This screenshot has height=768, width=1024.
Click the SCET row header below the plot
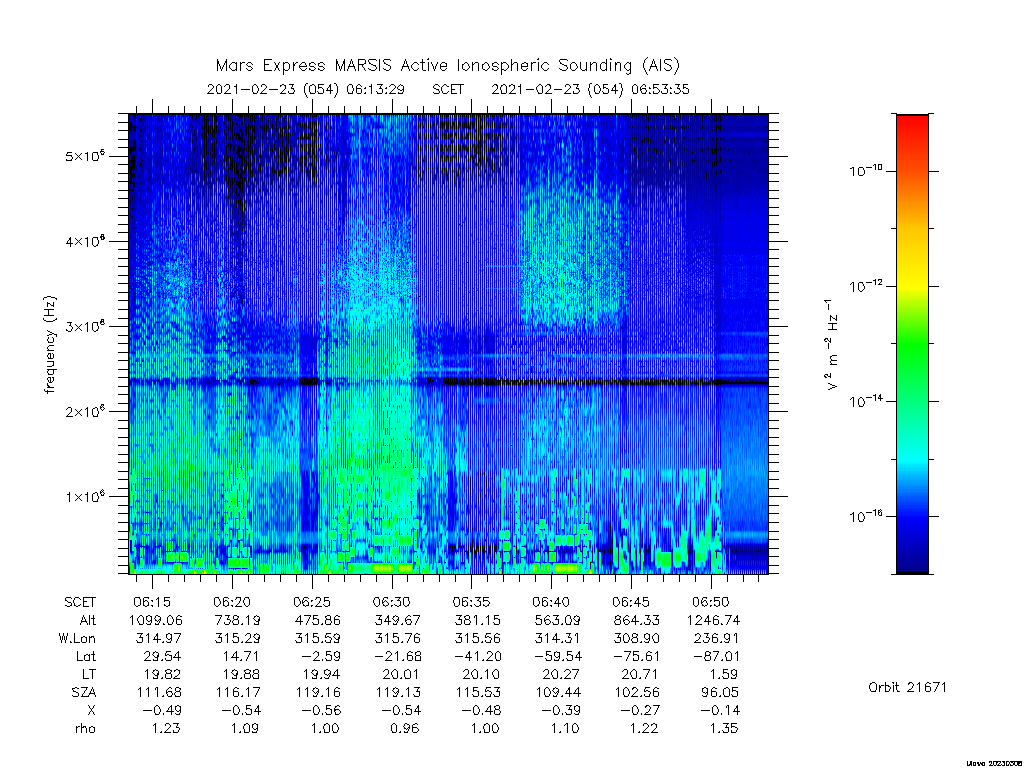pyautogui.click(x=80, y=602)
